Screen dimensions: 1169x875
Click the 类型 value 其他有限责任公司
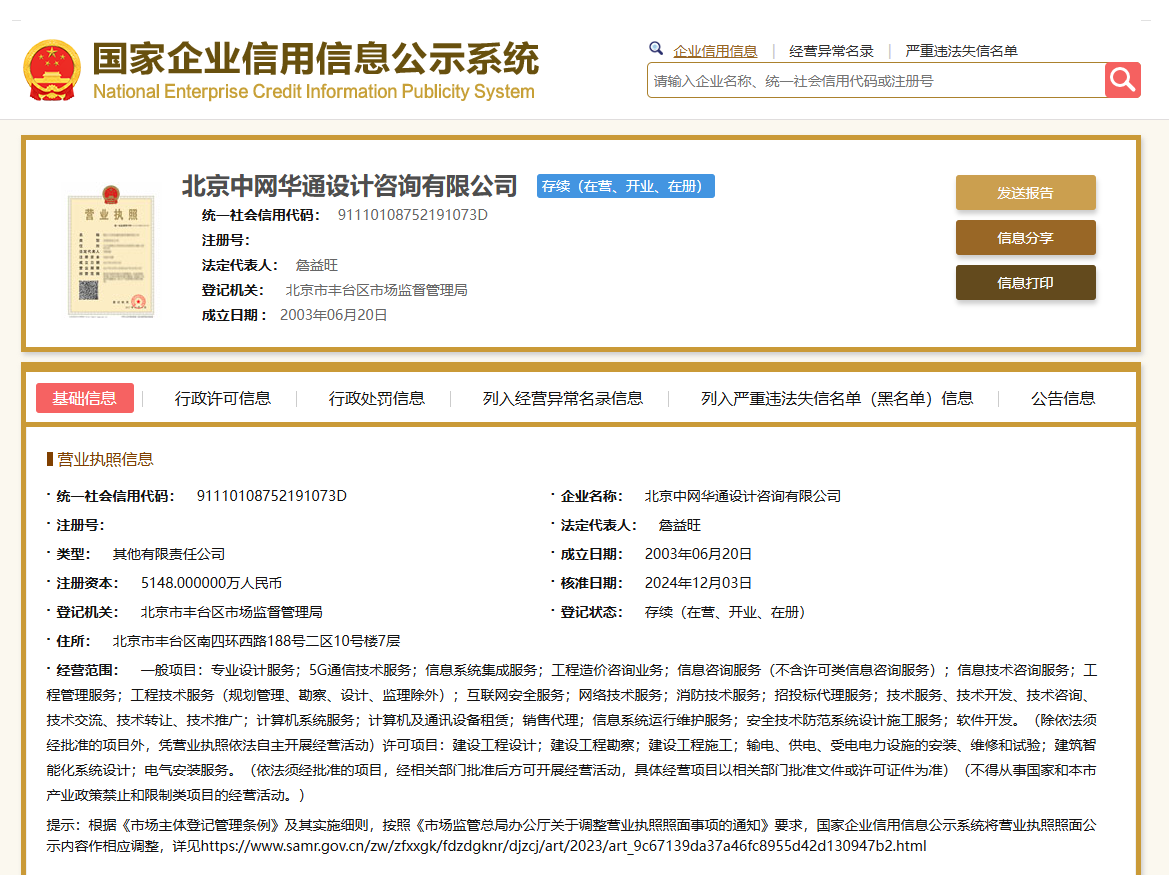pyautogui.click(x=168, y=554)
